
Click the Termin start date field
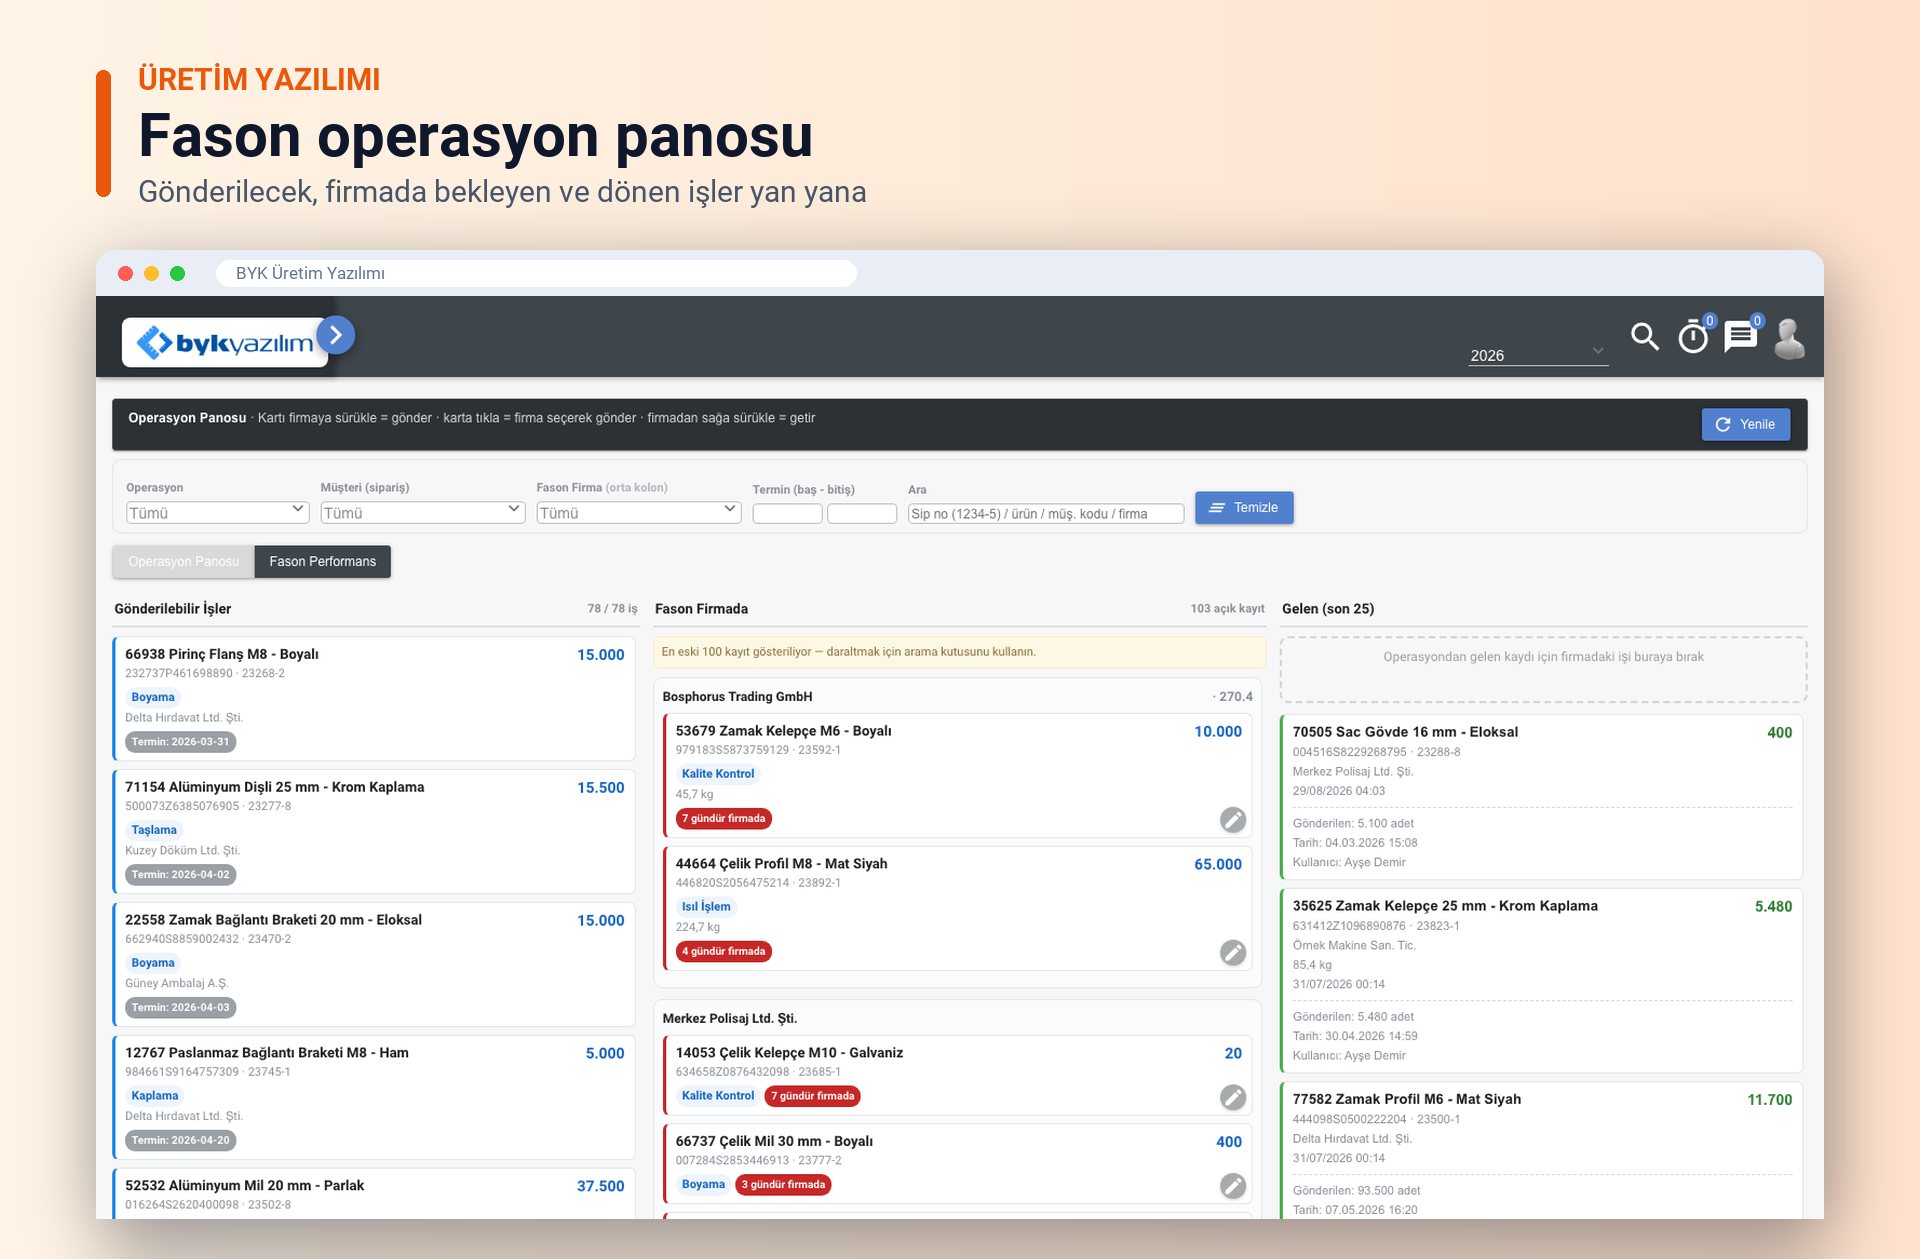787,513
